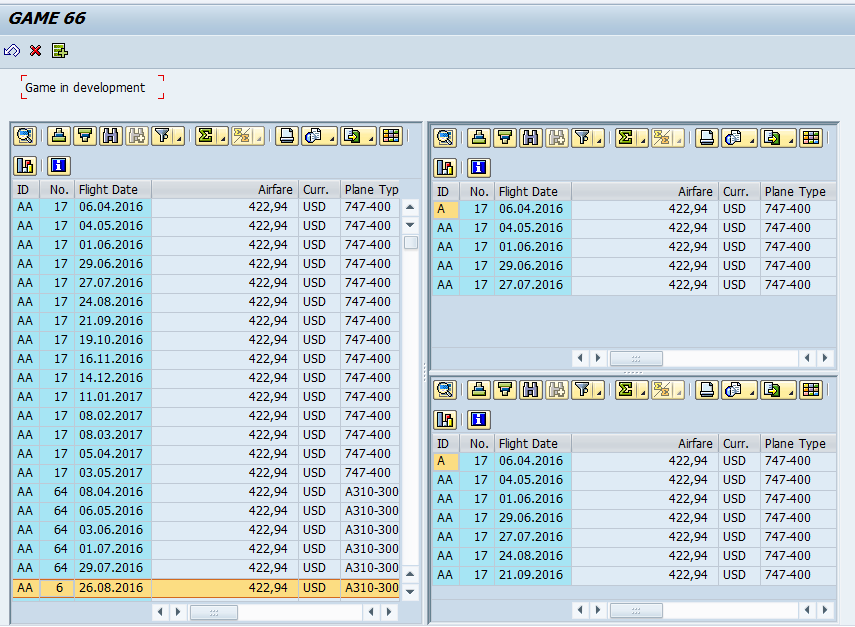Screen dimensions: 855x627
Task: Sort descending in the bottom-right grid toolbar
Action: coord(505,390)
